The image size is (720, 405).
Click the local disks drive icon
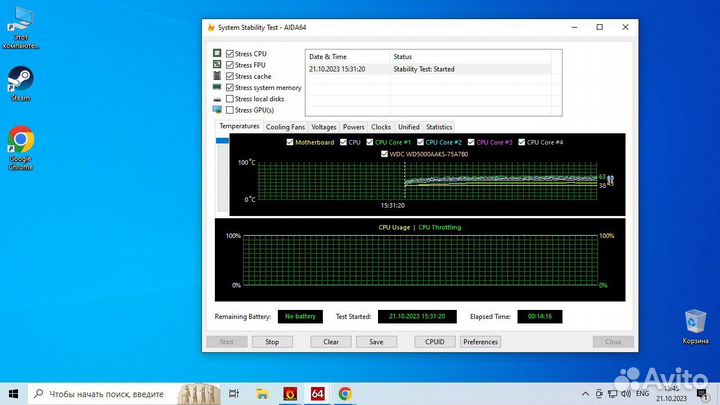click(x=217, y=99)
